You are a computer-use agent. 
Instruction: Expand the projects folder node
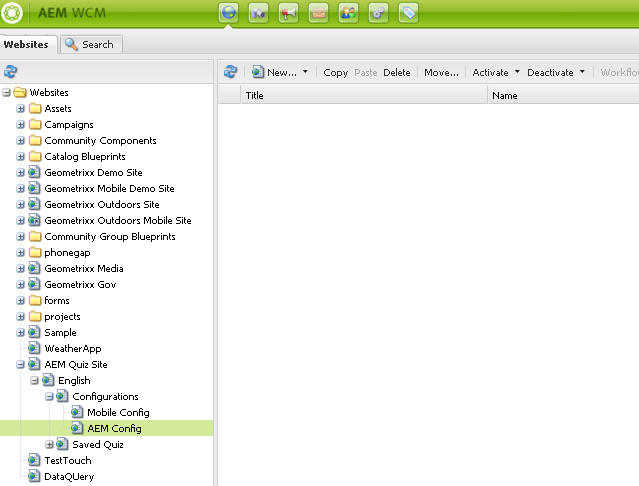coord(20,317)
